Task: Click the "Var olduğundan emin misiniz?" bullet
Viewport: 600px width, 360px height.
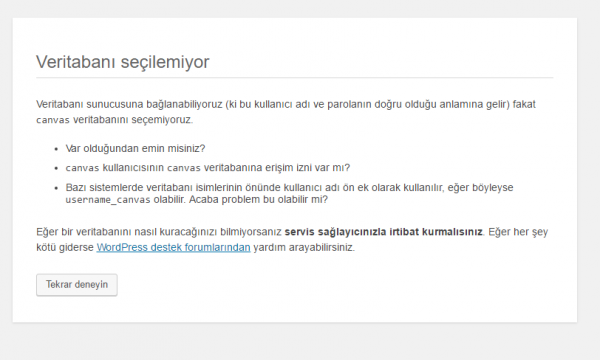Action: point(135,148)
